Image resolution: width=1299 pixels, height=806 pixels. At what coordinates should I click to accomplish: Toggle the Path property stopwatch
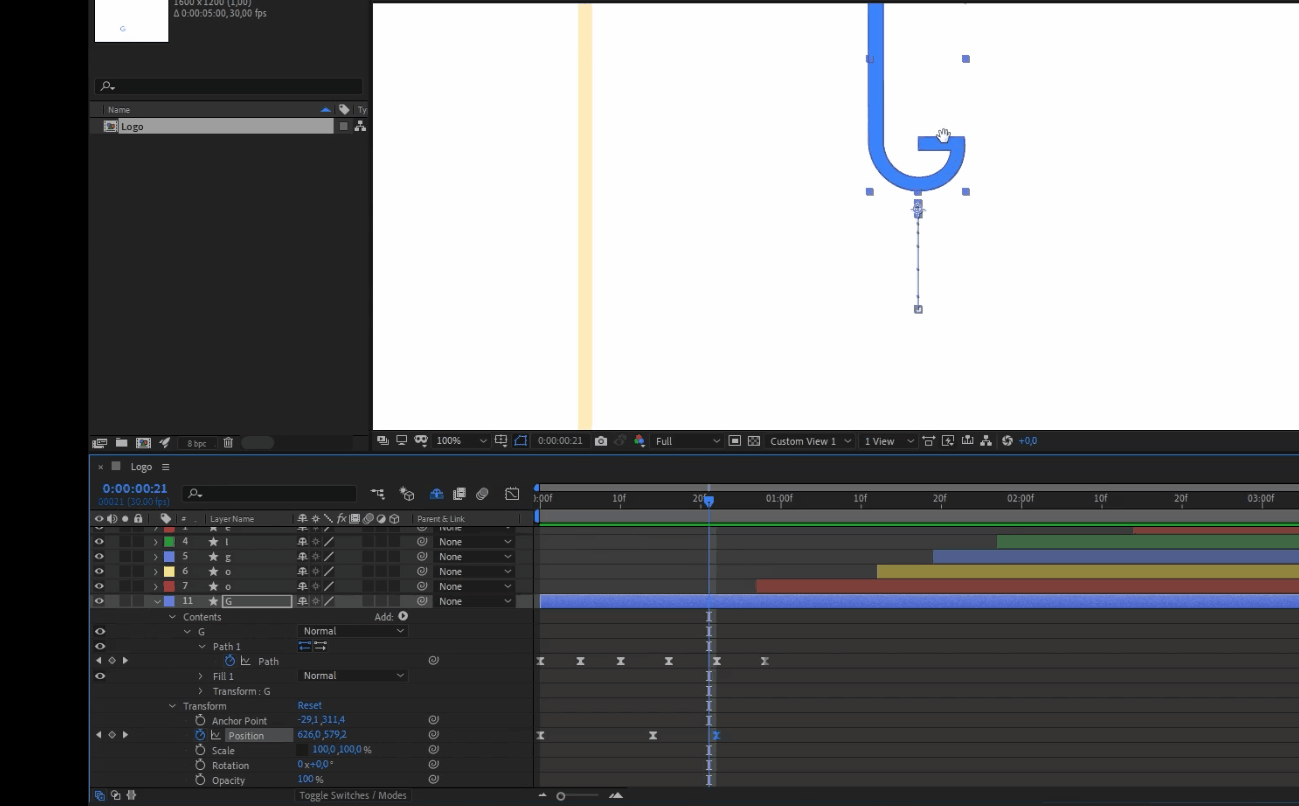point(230,661)
